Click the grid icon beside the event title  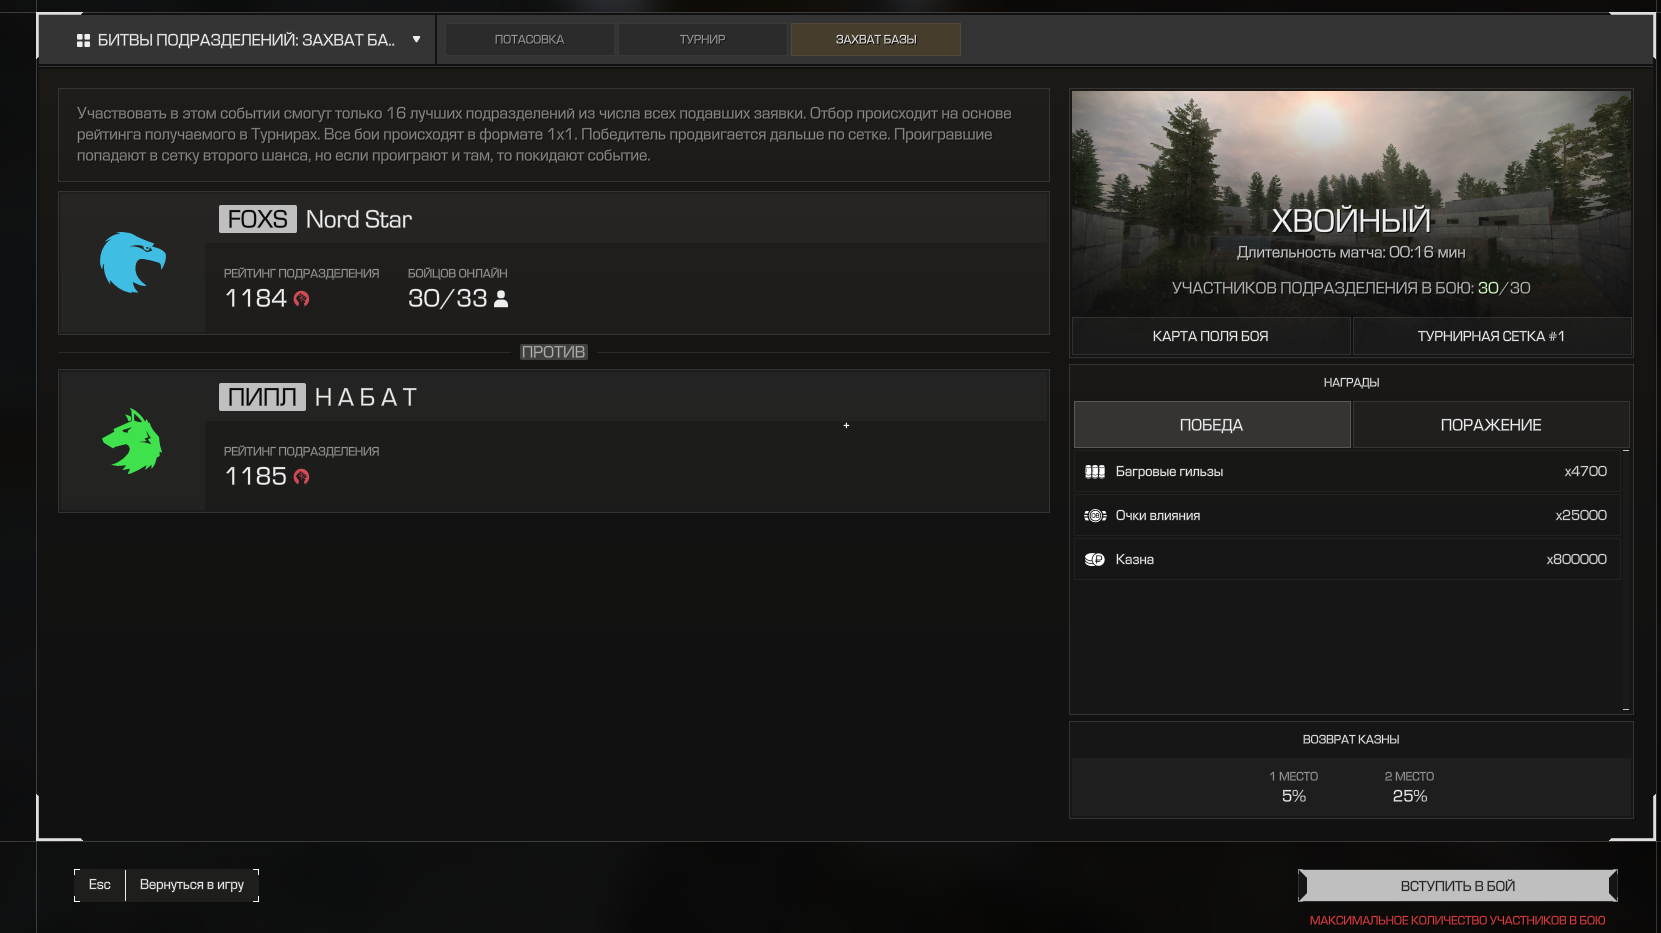(x=83, y=40)
